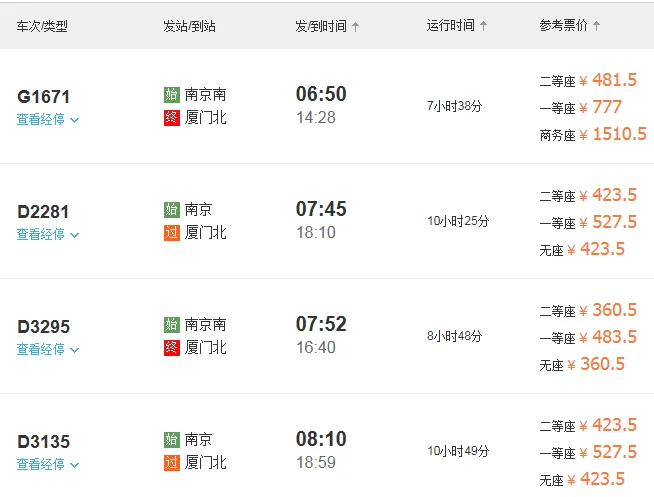Click the green 始 icon for D2281
This screenshot has height=497, width=654.
[171, 210]
